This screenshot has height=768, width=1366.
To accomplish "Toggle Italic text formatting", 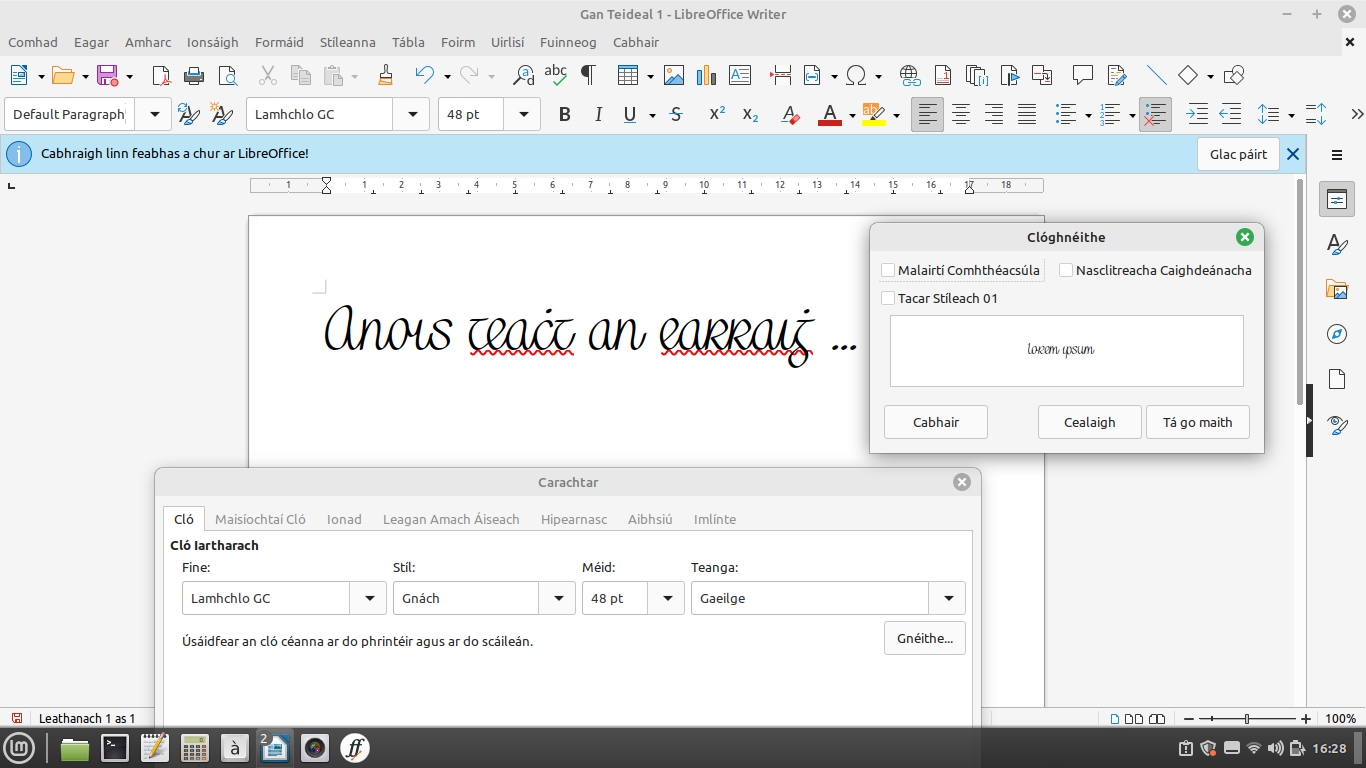I will (598, 115).
